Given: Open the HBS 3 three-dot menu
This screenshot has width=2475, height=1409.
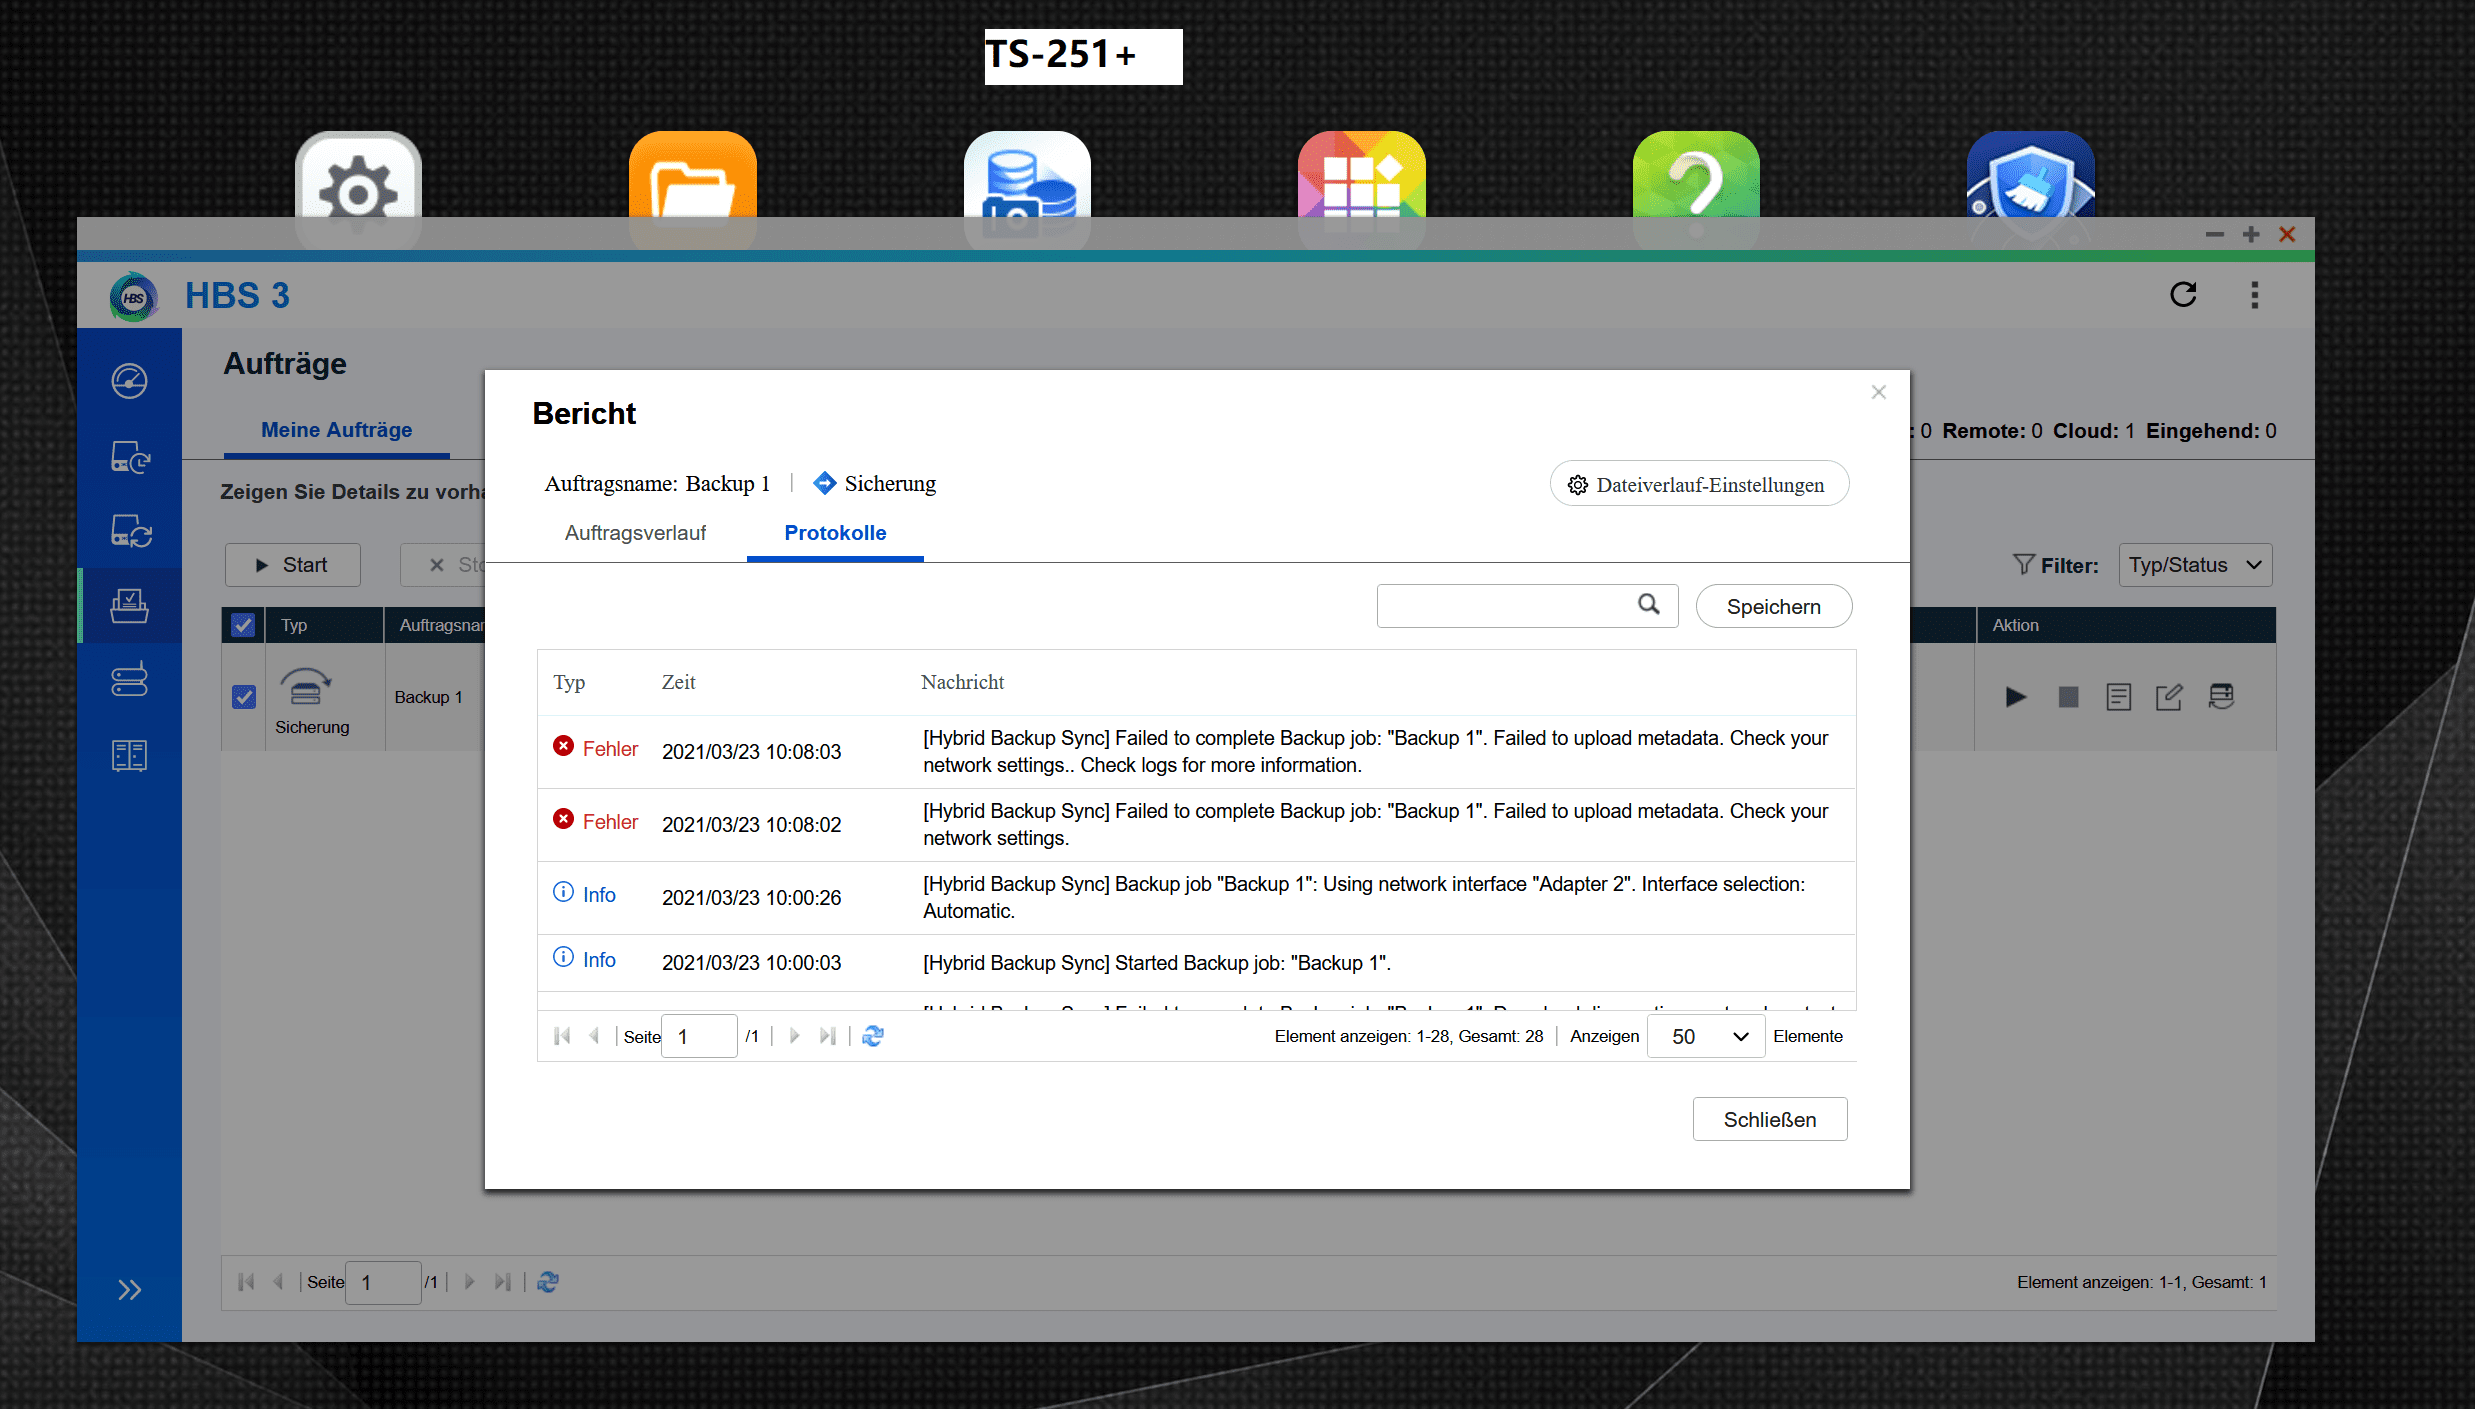Looking at the screenshot, I should pos(2254,294).
